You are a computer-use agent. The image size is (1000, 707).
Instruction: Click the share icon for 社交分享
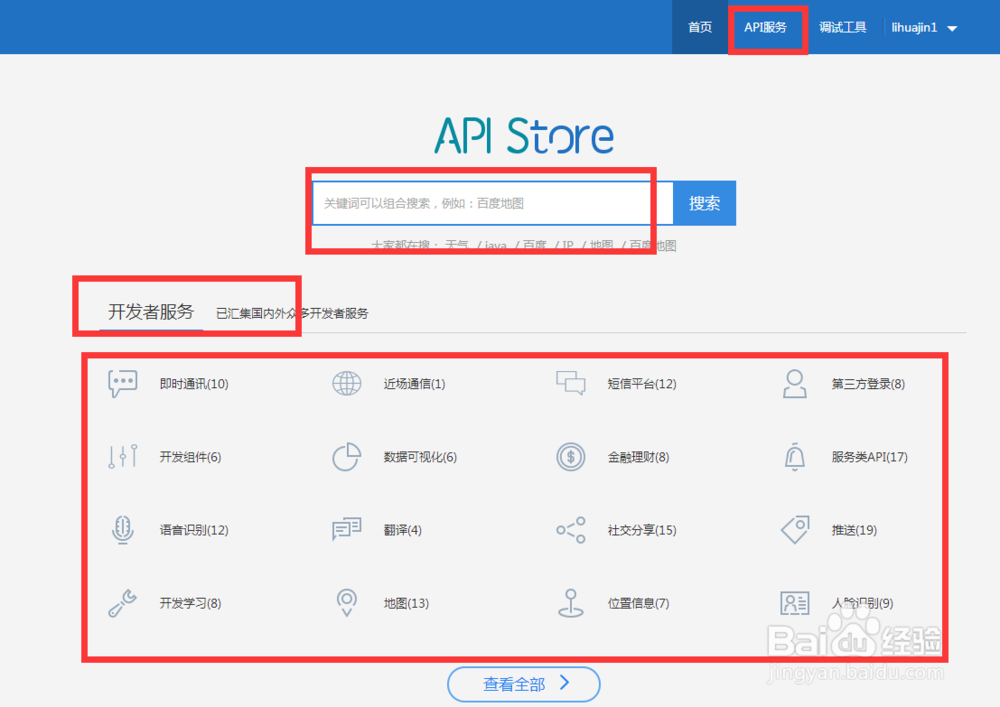point(571,530)
